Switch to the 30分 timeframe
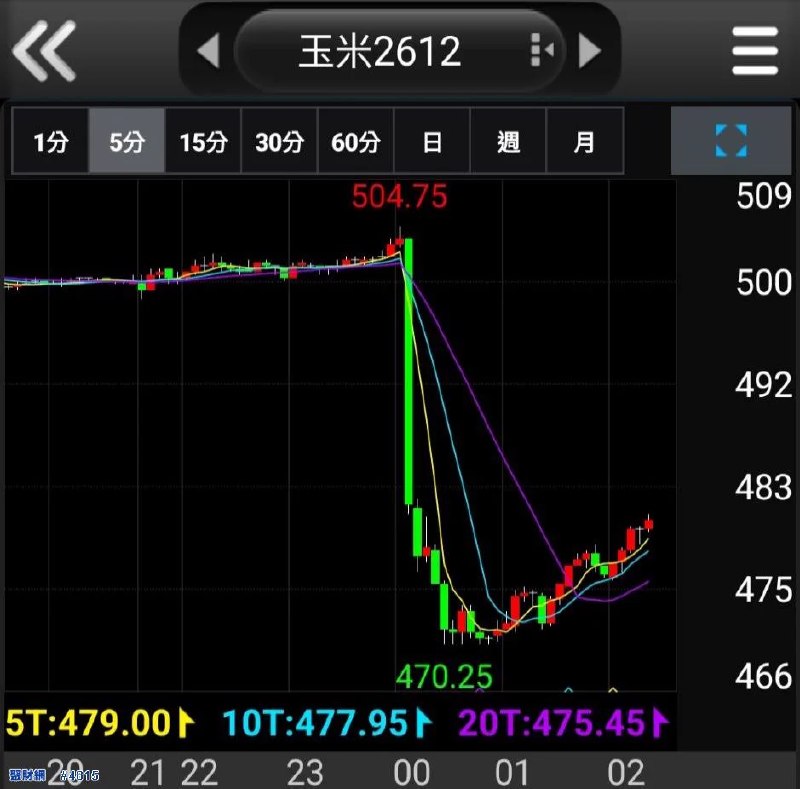800x789 pixels. point(280,141)
